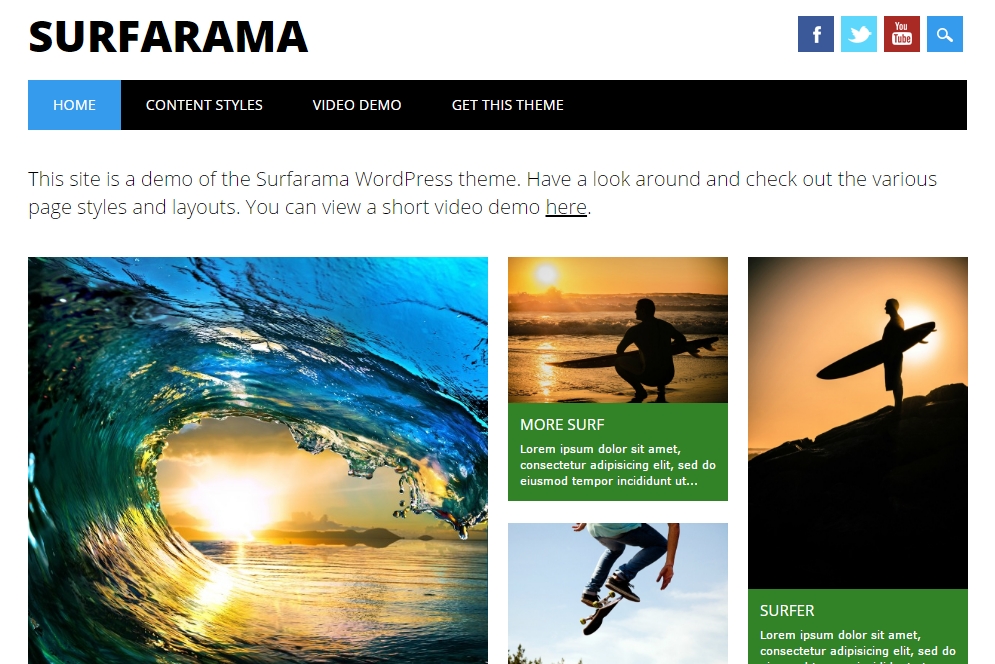Open the YouTube icon link
995x664 pixels.
click(x=902, y=34)
